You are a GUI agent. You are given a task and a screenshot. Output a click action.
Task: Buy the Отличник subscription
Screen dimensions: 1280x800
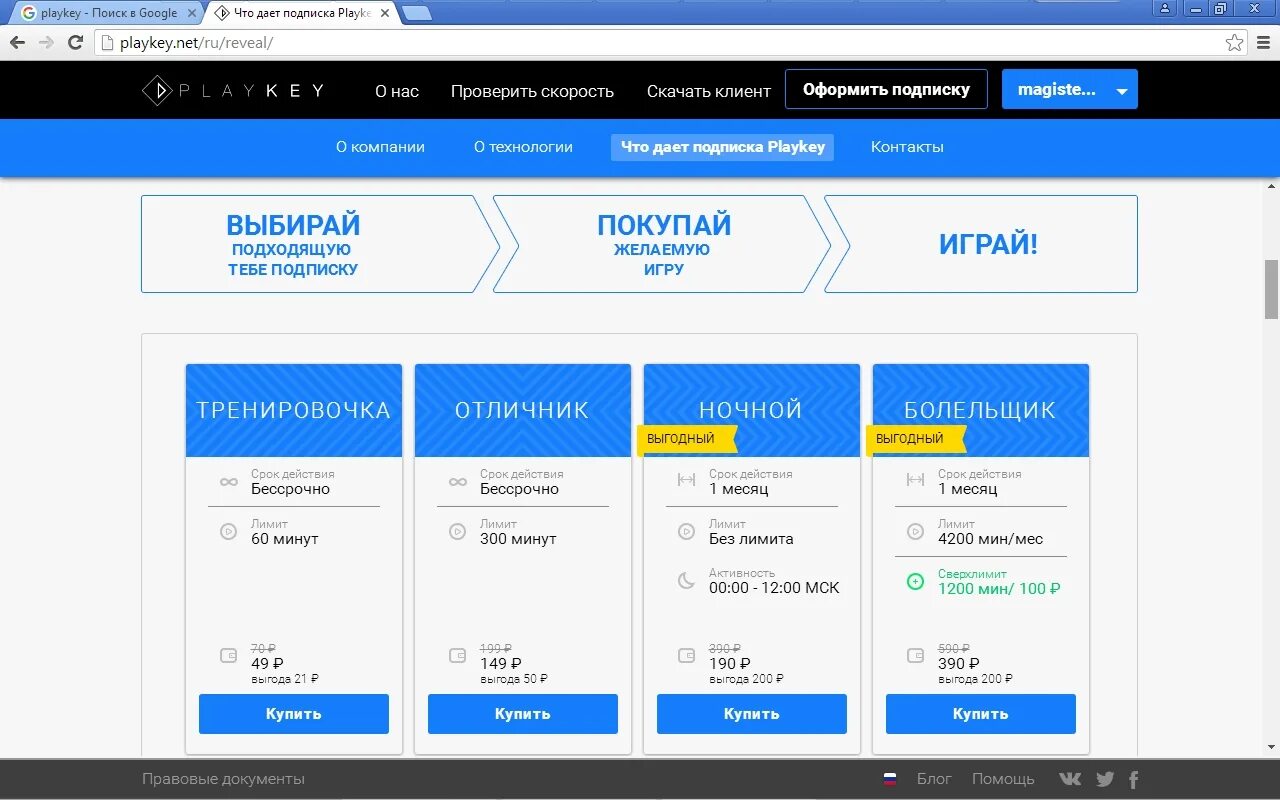523,714
